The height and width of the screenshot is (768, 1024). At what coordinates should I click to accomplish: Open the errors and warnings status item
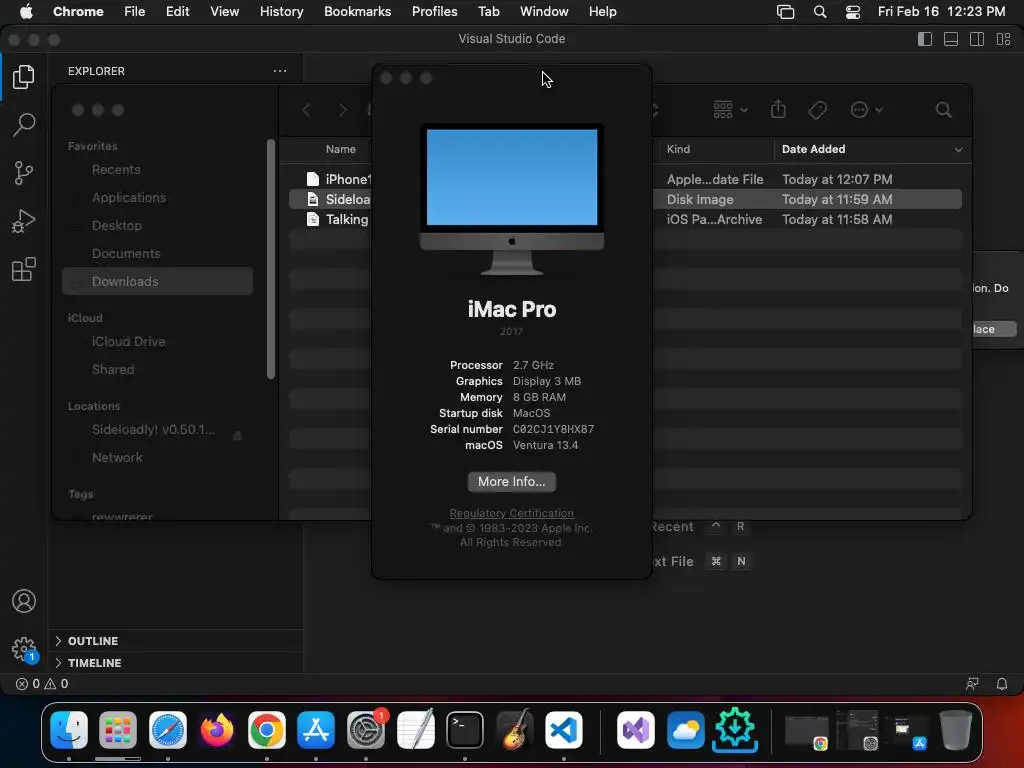pos(42,684)
